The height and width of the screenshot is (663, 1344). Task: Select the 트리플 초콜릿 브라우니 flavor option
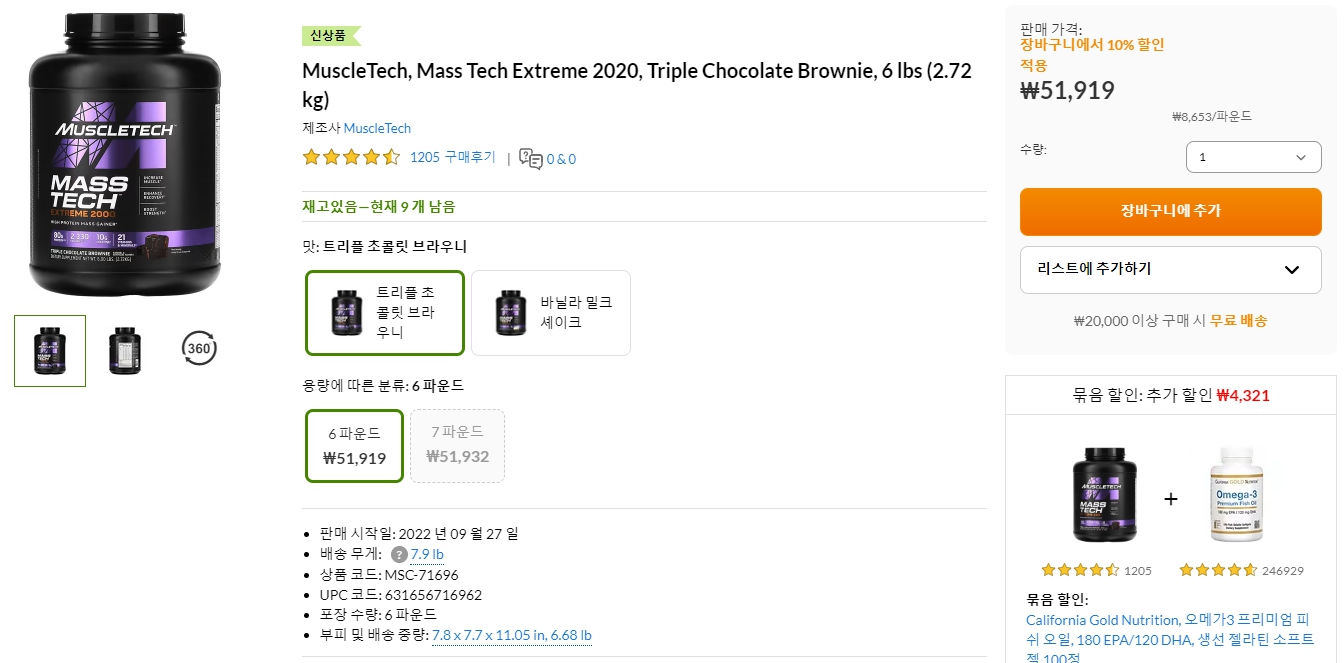pyautogui.click(x=384, y=312)
